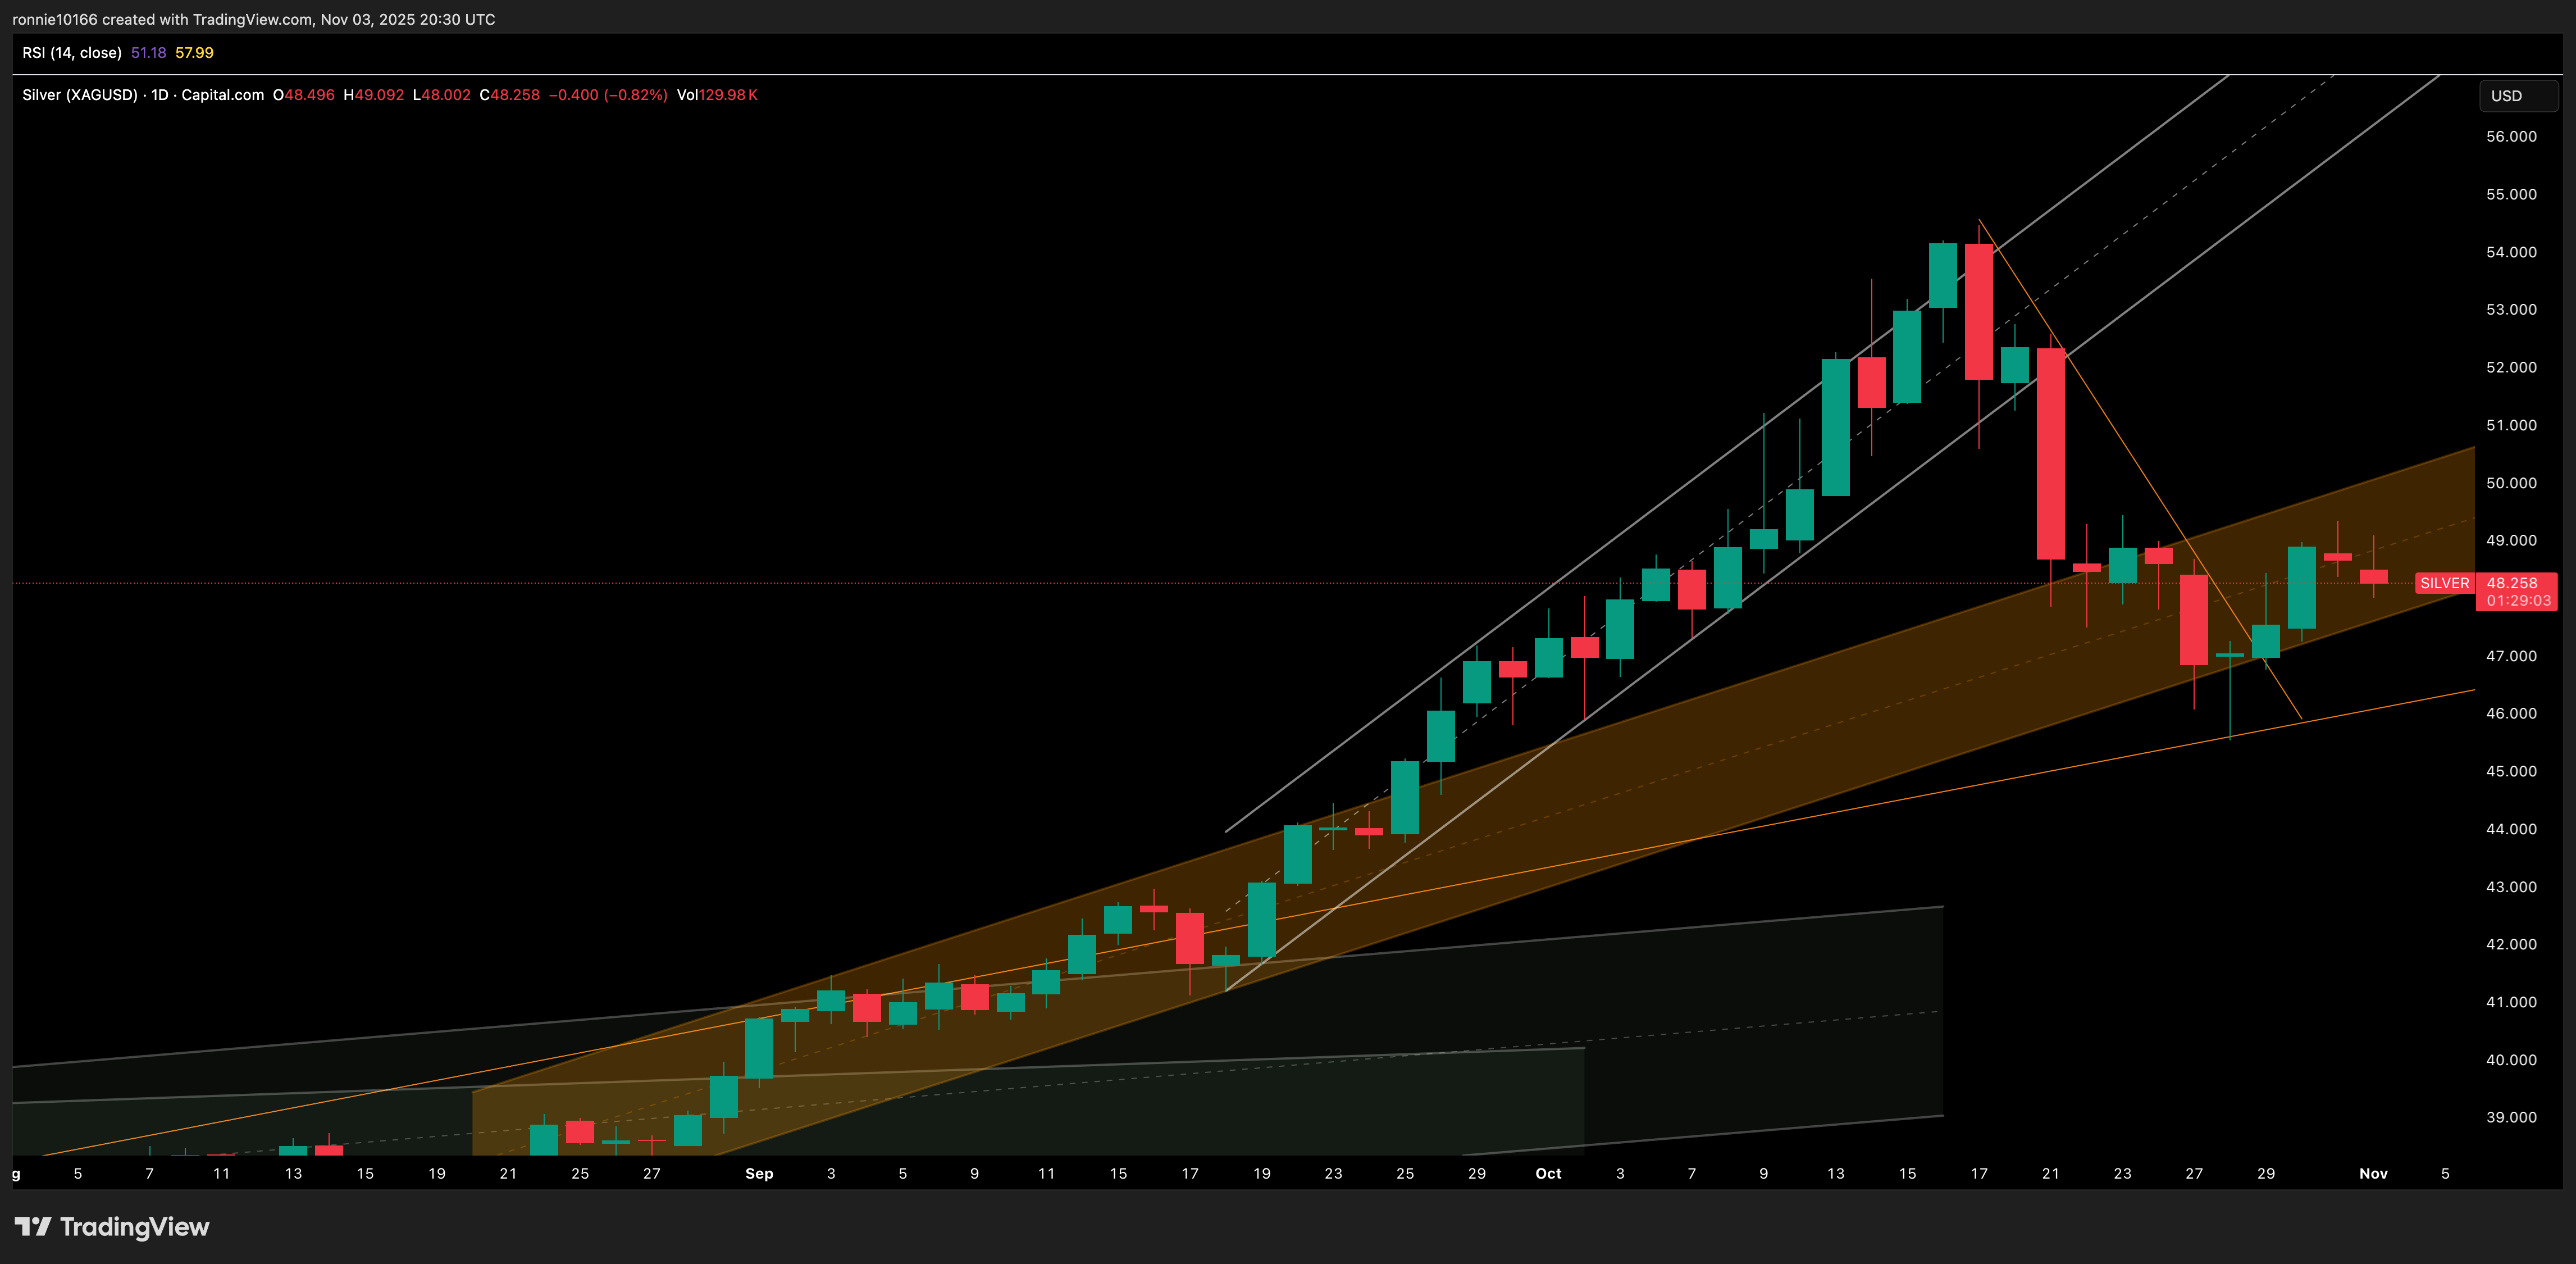2576x1264 pixels.
Task: Click the Oct label on the time axis
Action: point(1549,1173)
